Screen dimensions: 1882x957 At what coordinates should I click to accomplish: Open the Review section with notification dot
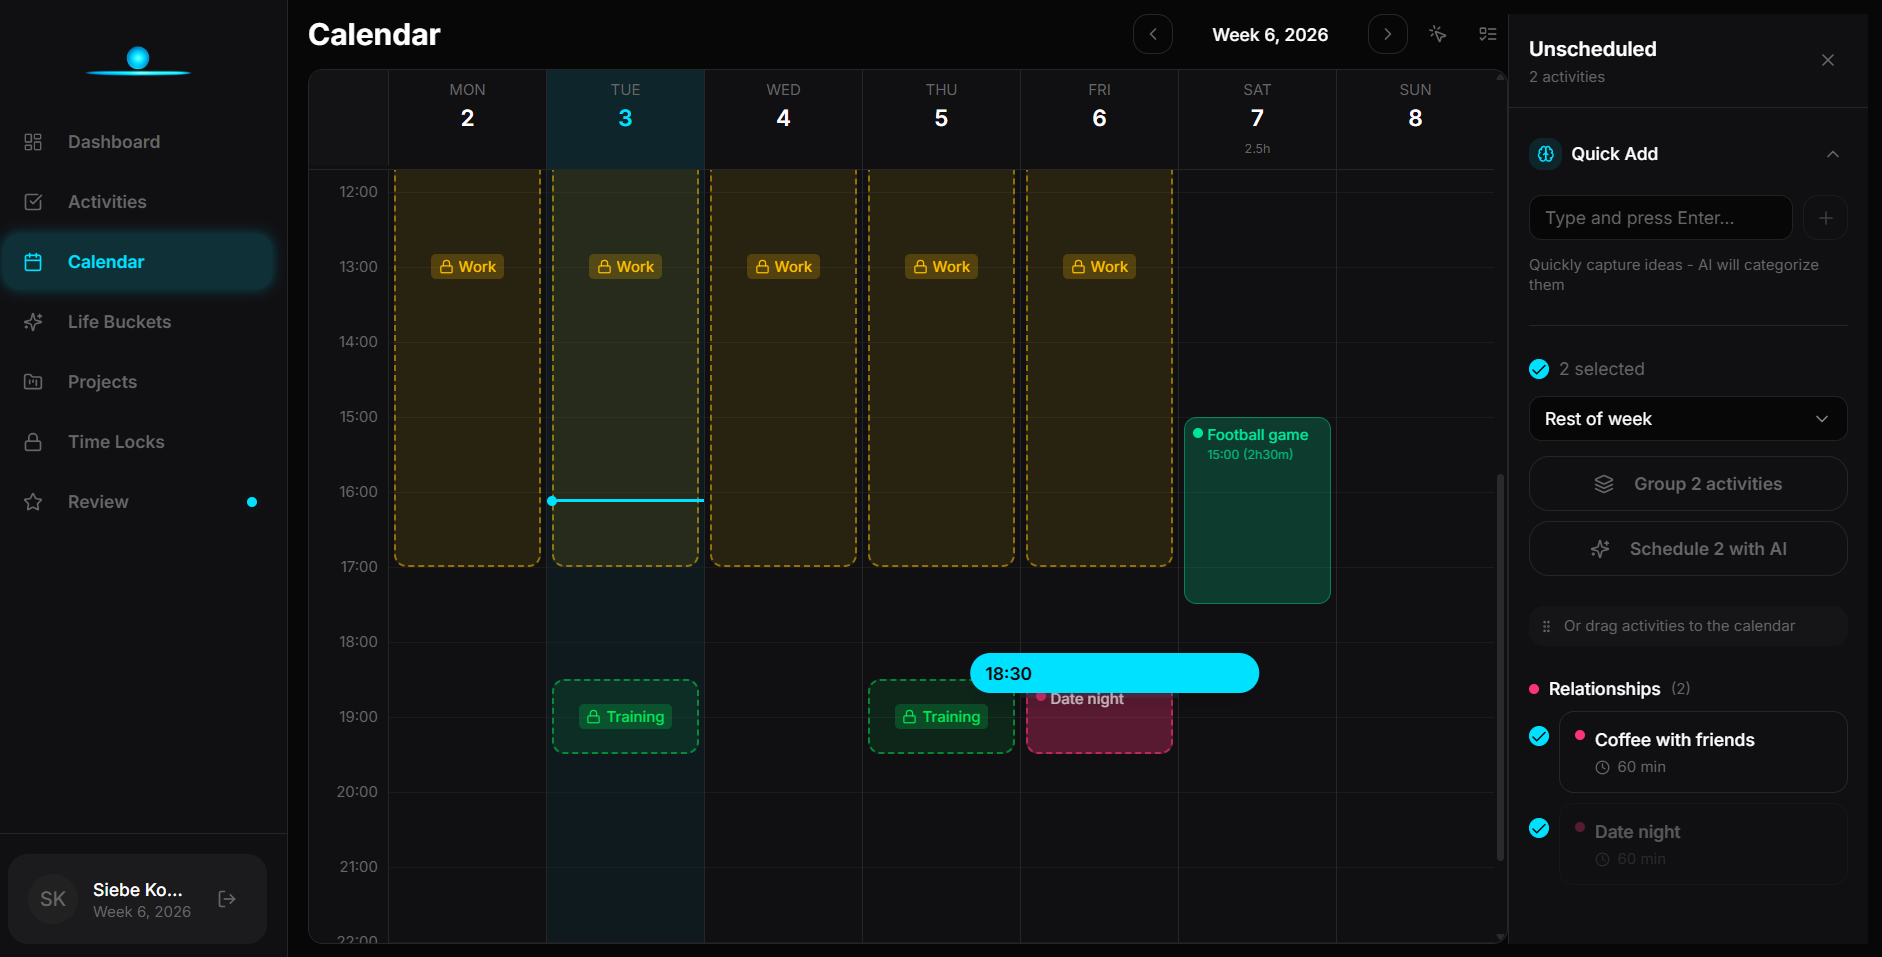coord(98,501)
